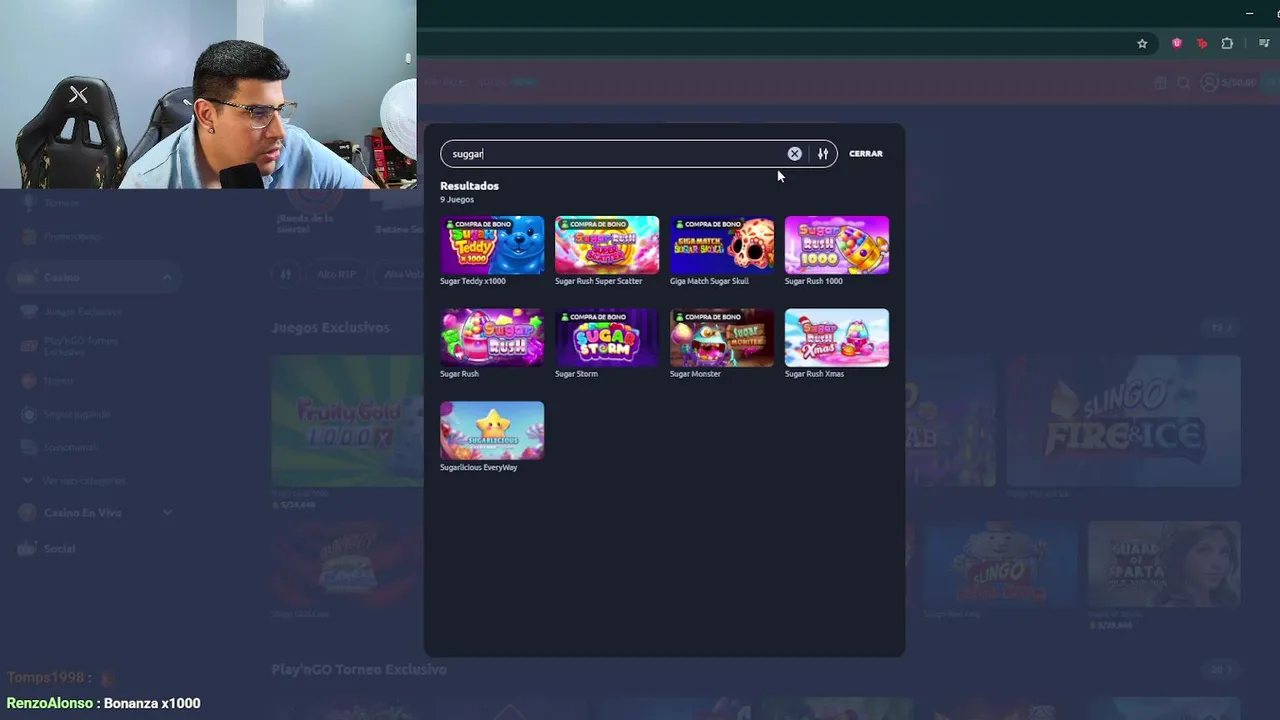Click the 'Sugar Rush' title text under second row
Image resolution: width=1280 pixels, height=720 pixels.
(459, 374)
